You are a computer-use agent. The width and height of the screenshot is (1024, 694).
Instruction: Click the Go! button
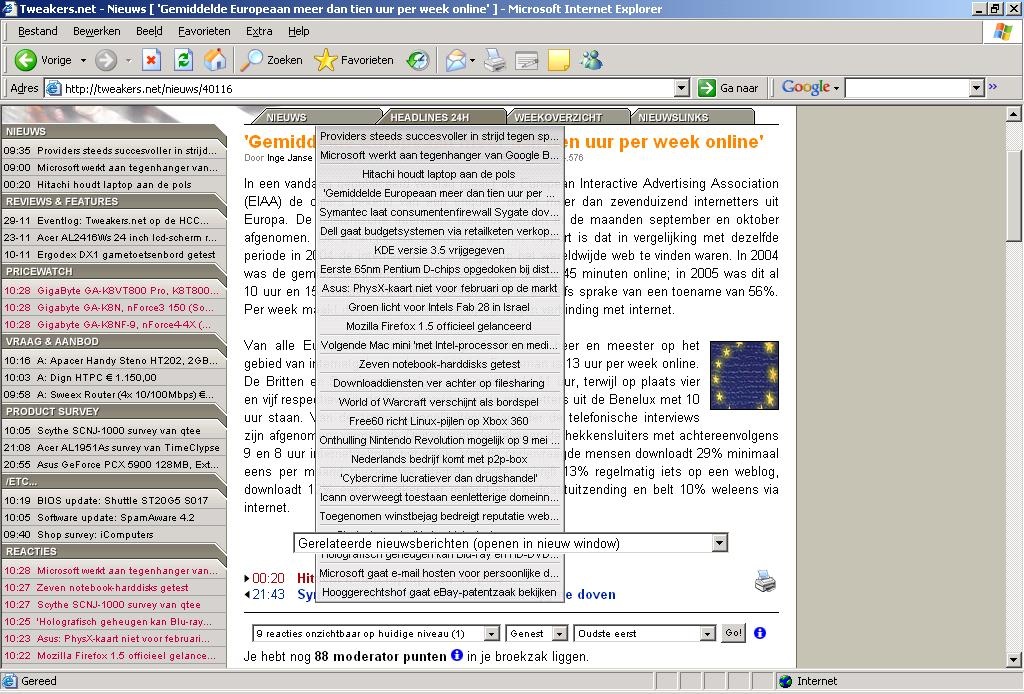point(733,633)
